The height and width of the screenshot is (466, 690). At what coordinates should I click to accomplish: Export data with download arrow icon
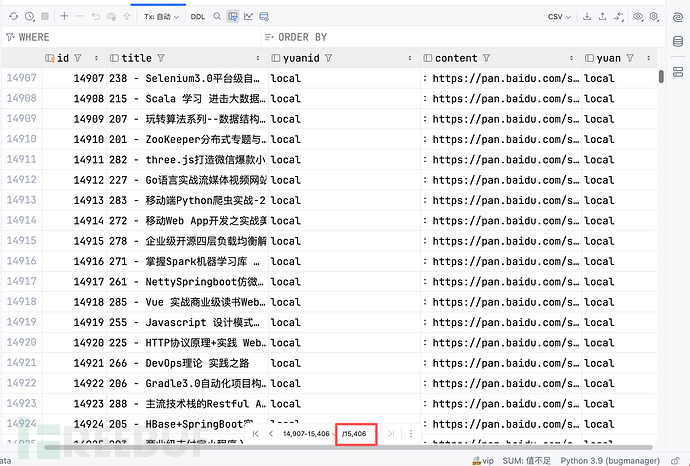coord(587,16)
